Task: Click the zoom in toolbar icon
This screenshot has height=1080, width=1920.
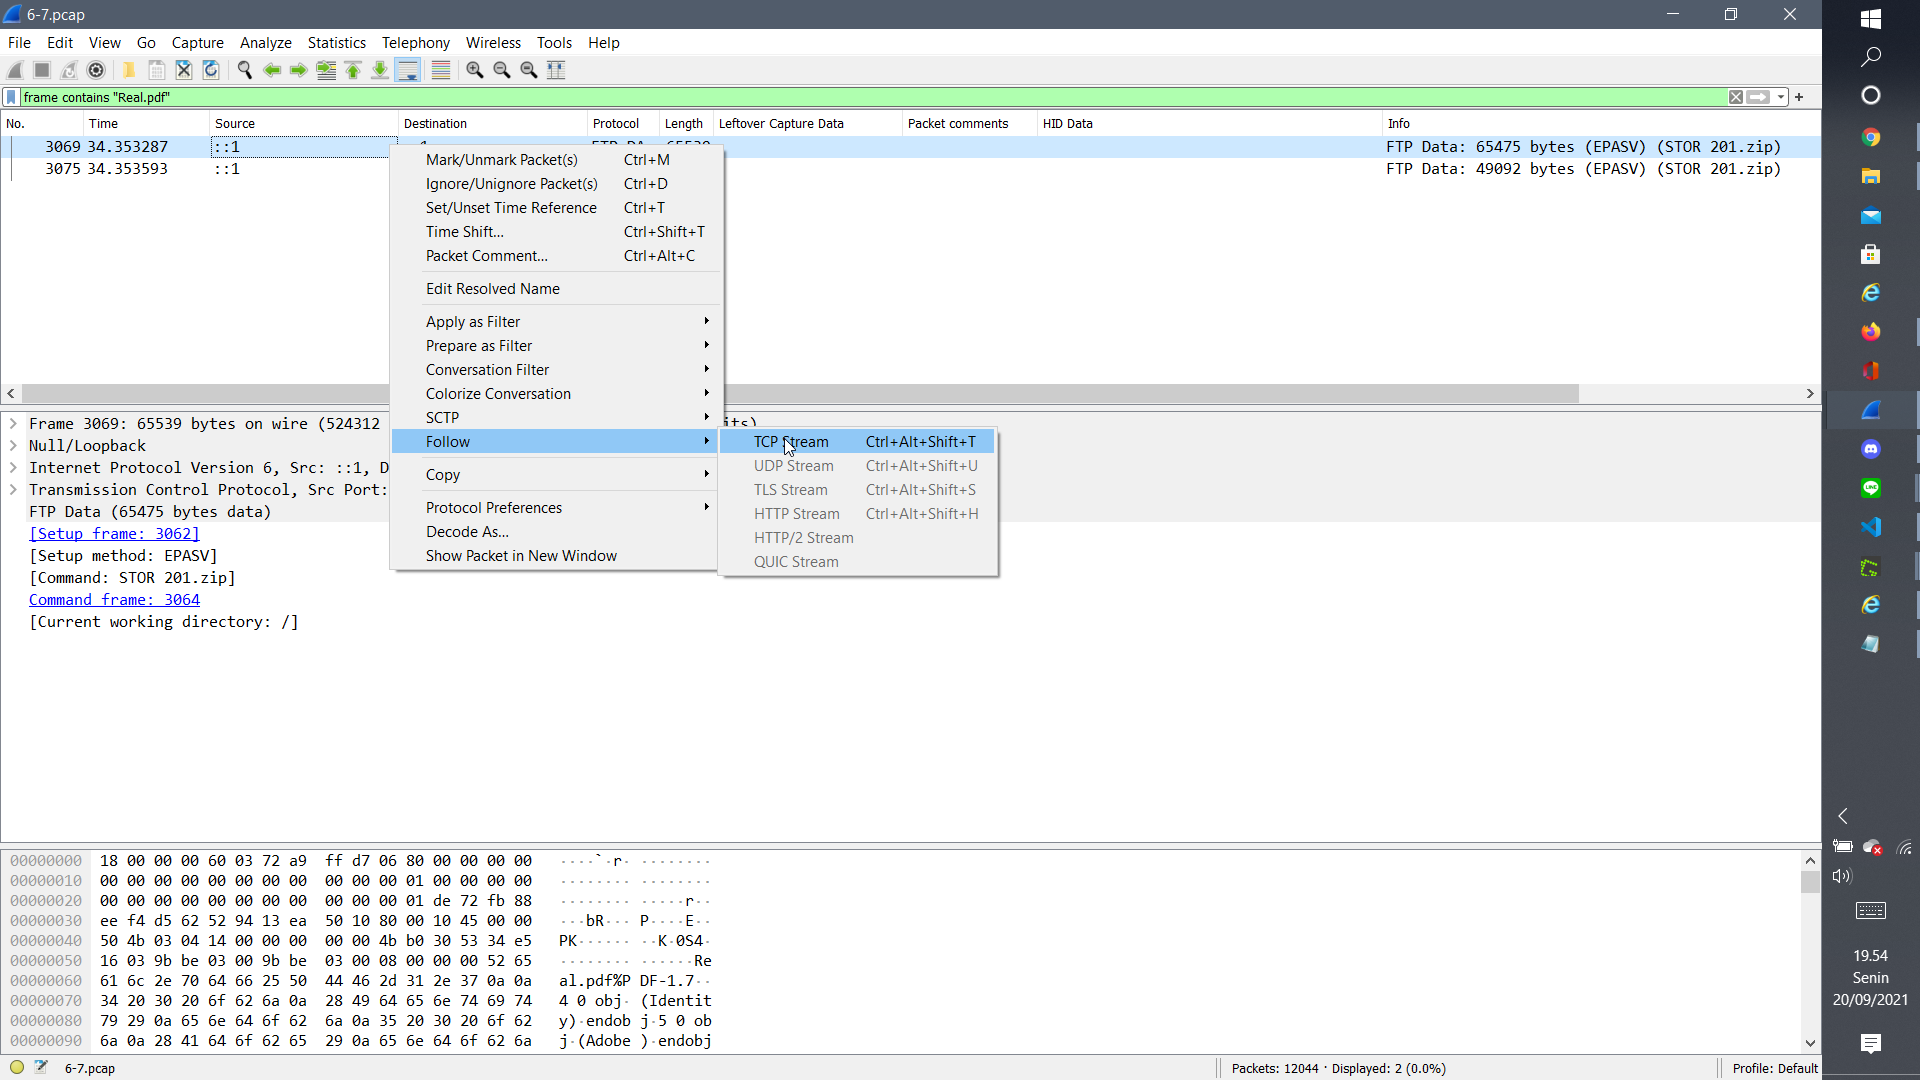Action: coord(474,70)
